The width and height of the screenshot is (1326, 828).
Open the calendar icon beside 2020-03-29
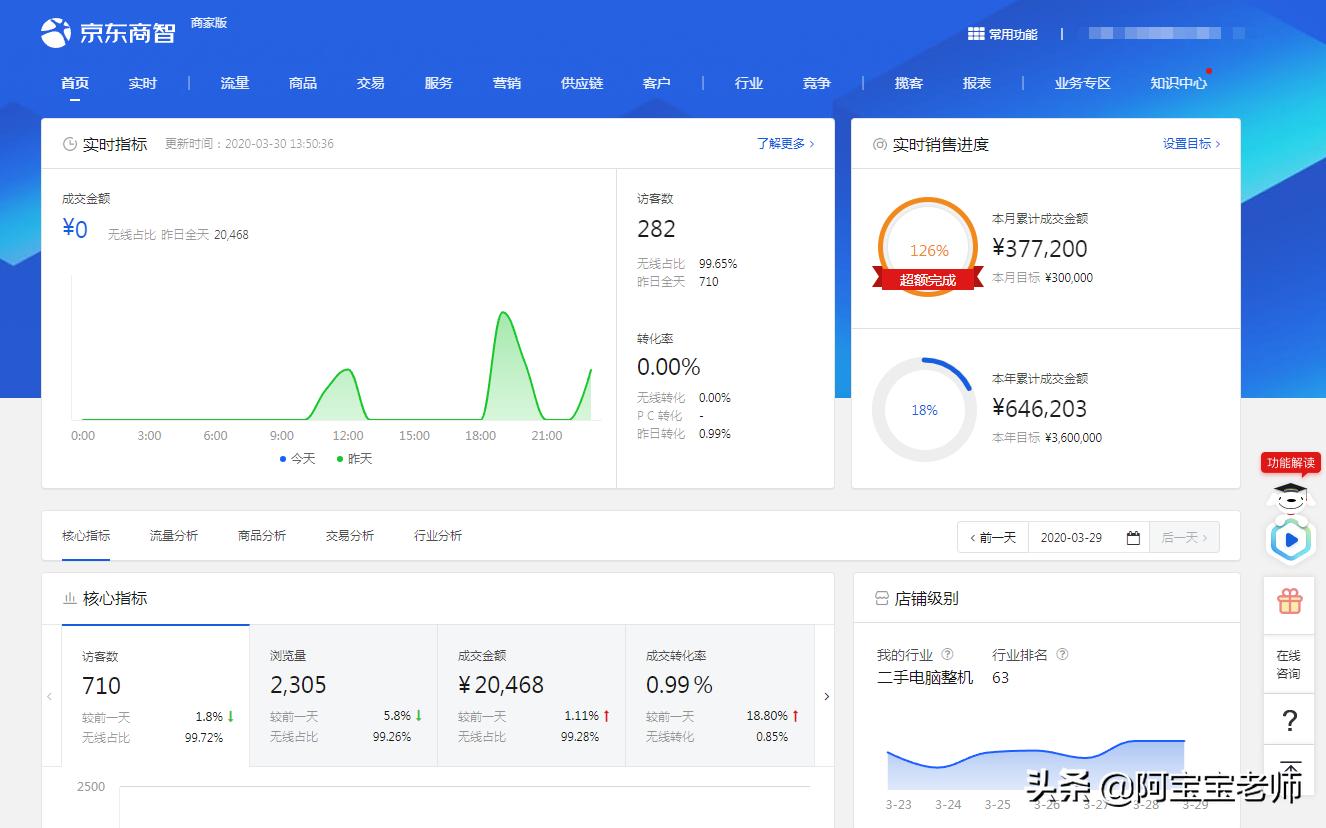pyautogui.click(x=1133, y=537)
